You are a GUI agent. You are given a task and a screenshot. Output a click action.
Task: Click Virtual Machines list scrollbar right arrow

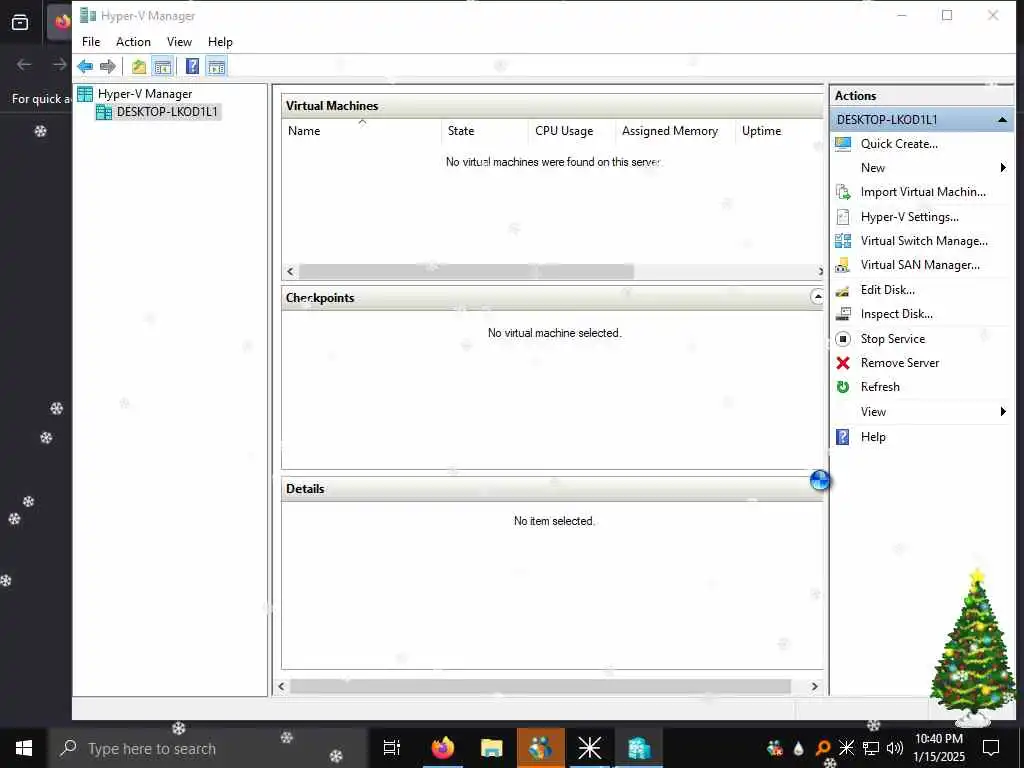click(820, 271)
